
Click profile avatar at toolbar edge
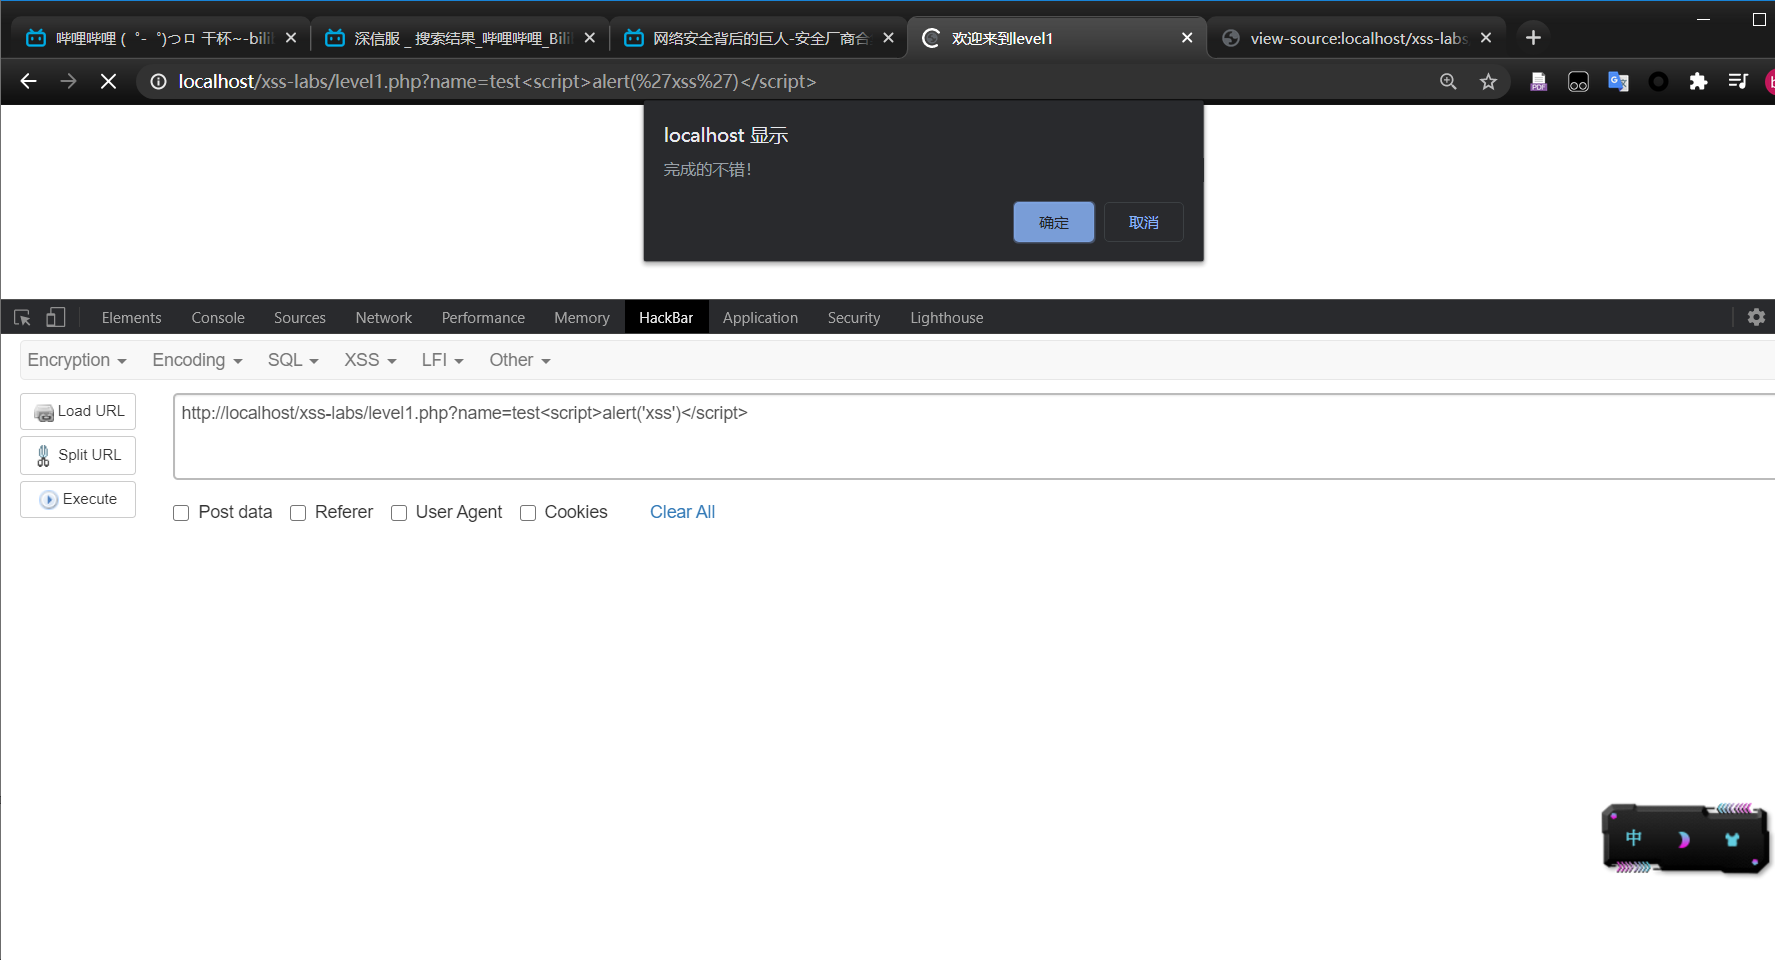coord(1770,82)
